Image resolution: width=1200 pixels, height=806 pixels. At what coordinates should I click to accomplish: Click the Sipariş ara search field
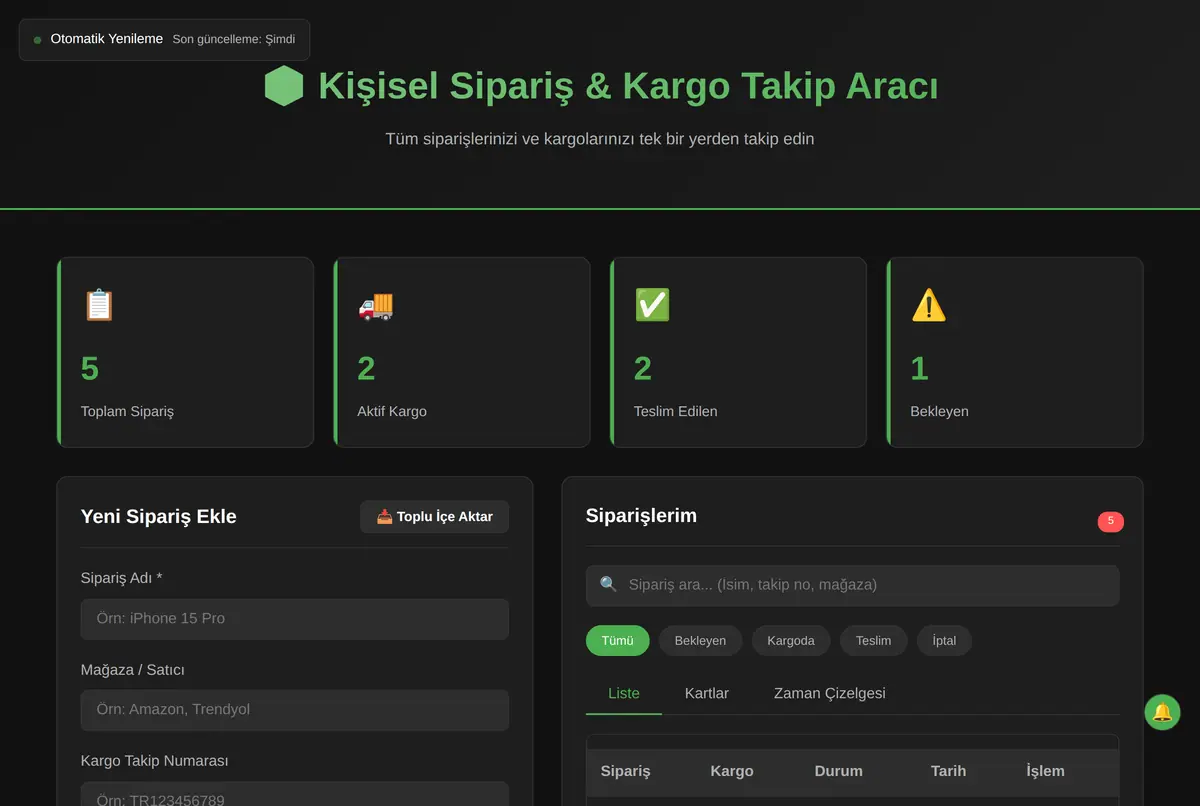(x=852, y=585)
